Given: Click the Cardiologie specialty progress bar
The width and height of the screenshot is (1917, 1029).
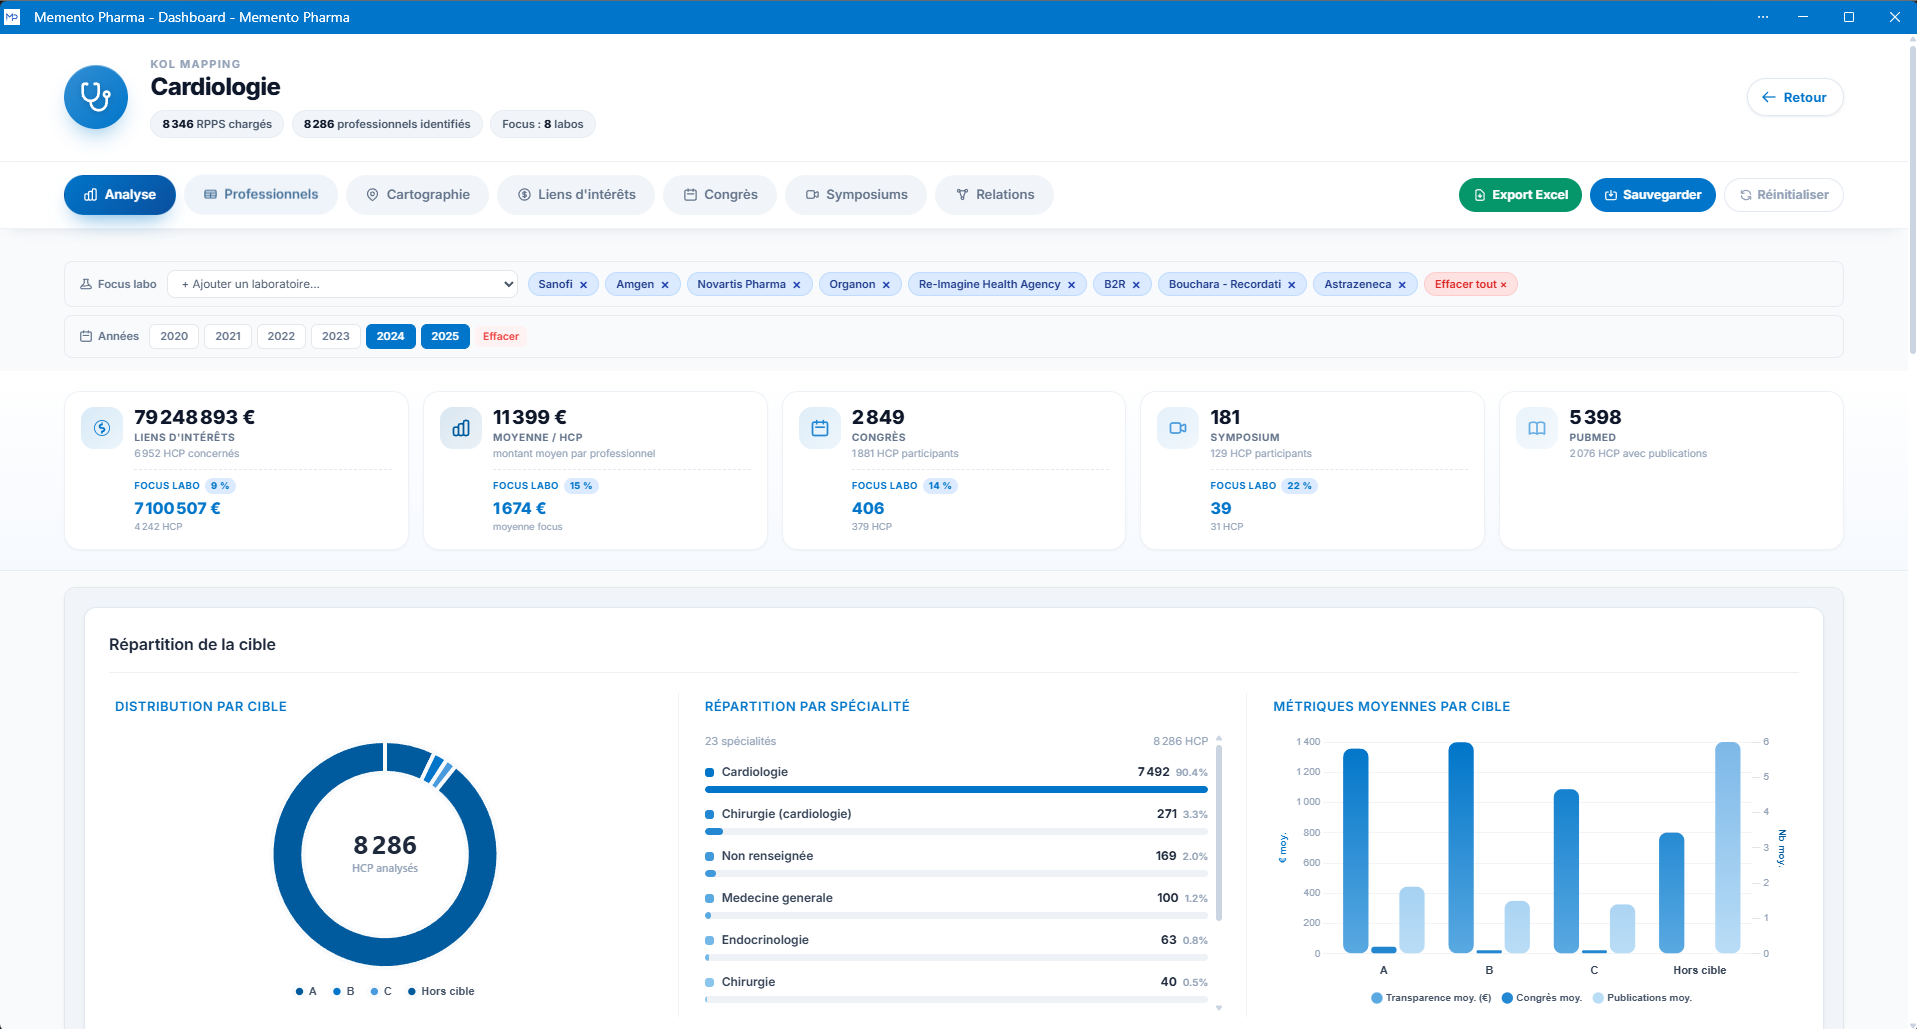Looking at the screenshot, I should coord(956,789).
